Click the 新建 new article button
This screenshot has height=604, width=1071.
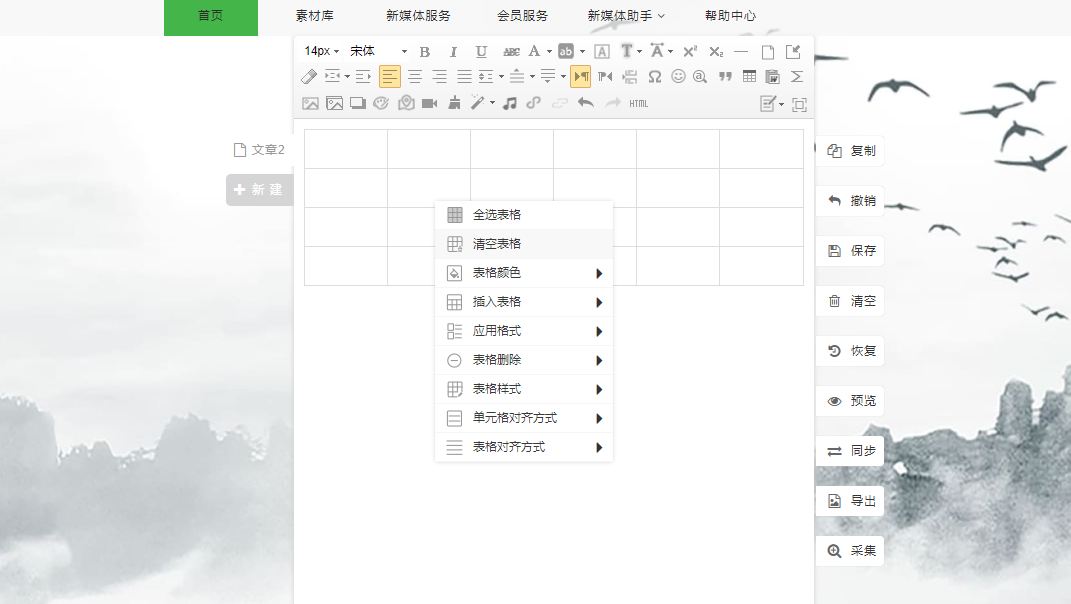[x=260, y=190]
